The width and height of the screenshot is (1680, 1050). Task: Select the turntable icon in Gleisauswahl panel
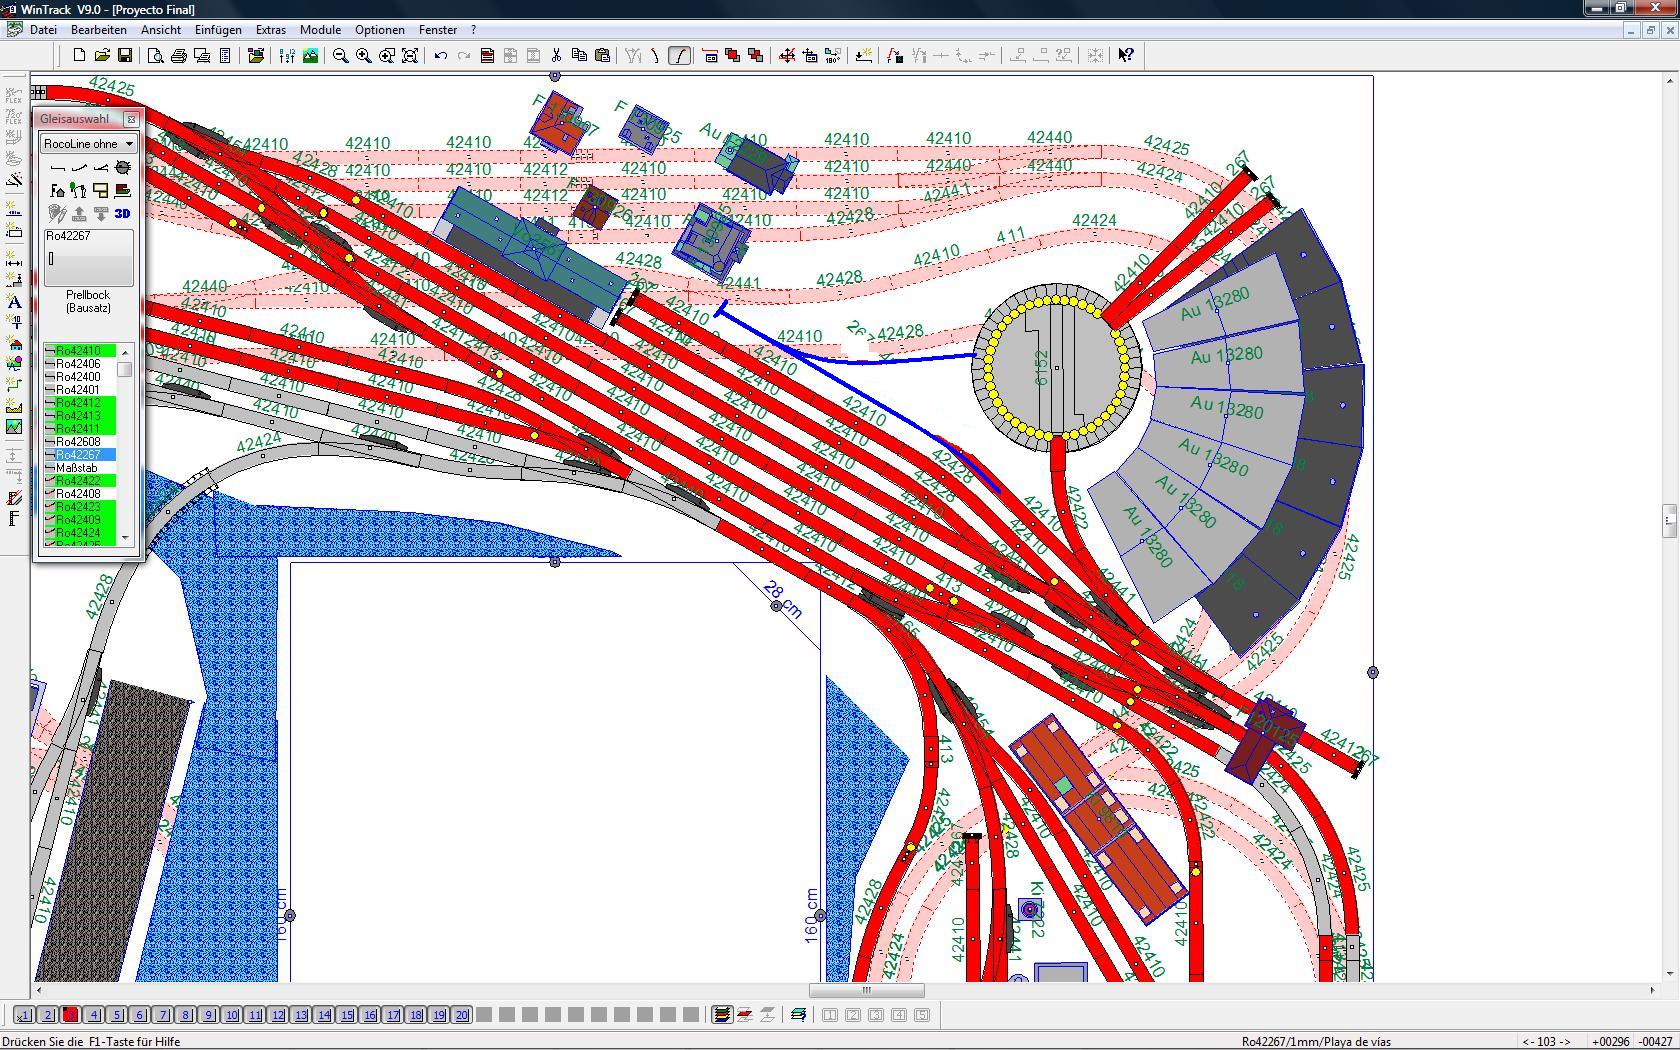click(x=123, y=168)
